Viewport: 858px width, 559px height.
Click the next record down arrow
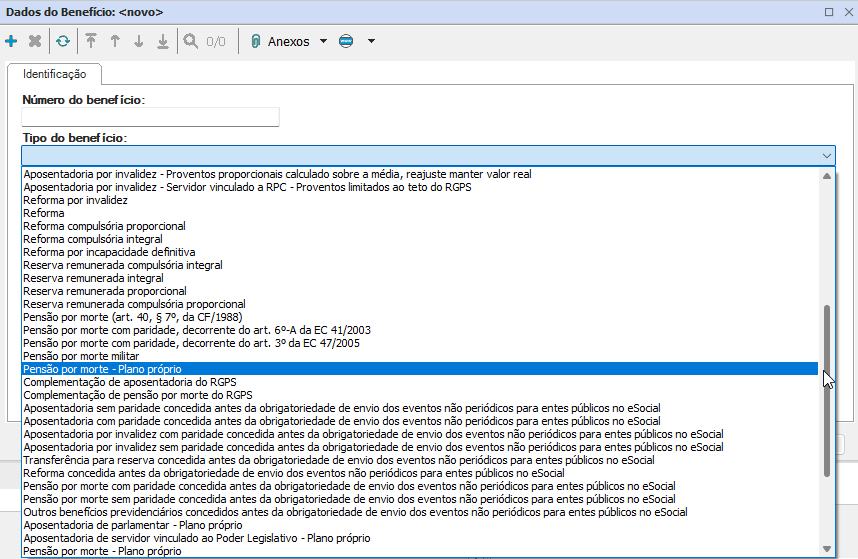139,41
